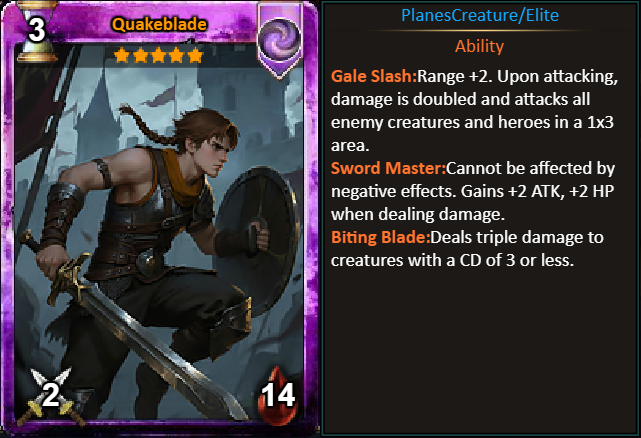The height and width of the screenshot is (438, 641).
Task: Click the cooldown number 3
Action: (37, 30)
